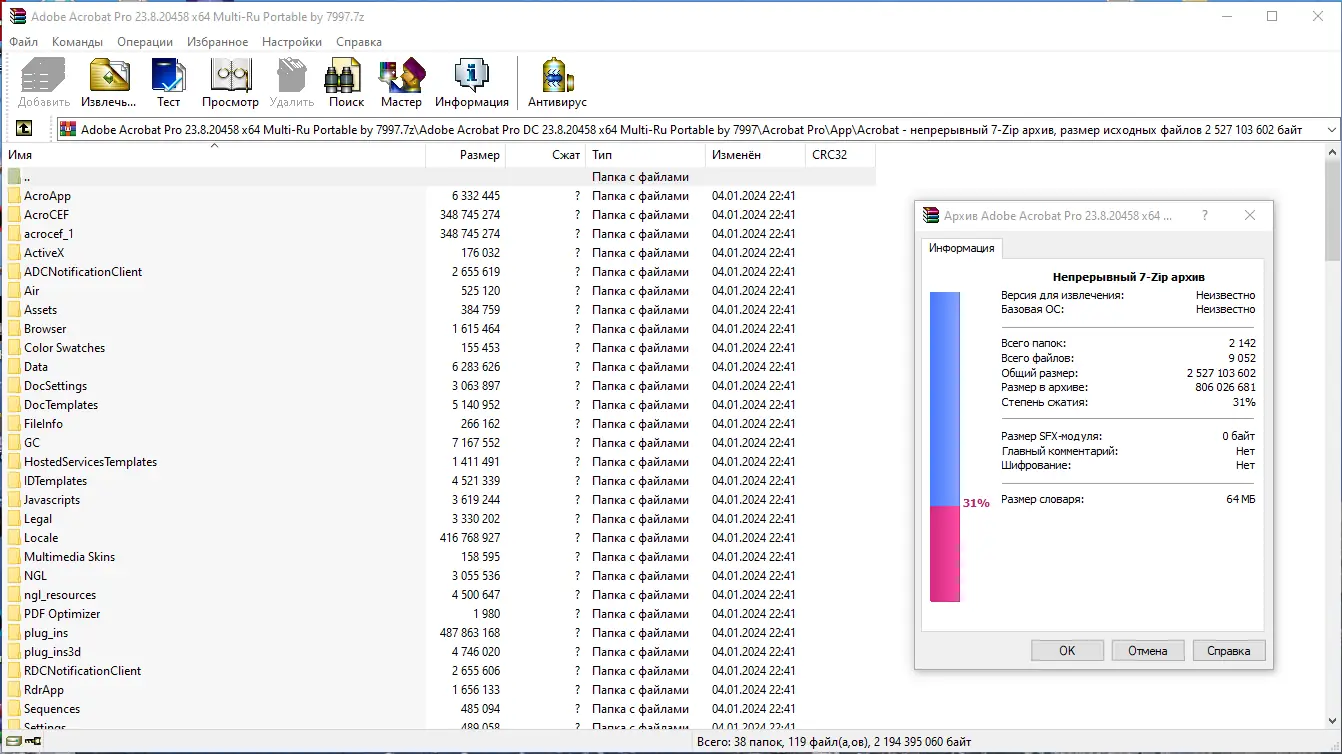Select the RdrApp folder row
Screen dimensions: 1342x754
click(440, 690)
